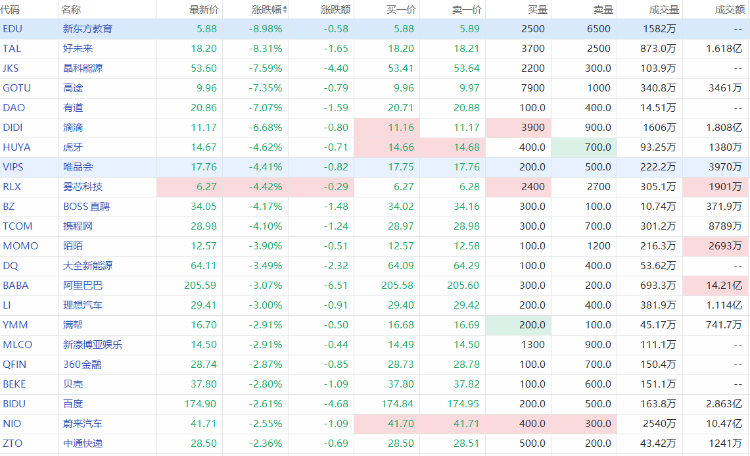Click the ZTO ticker code
This screenshot has height=456, width=750.
click(x=12, y=443)
